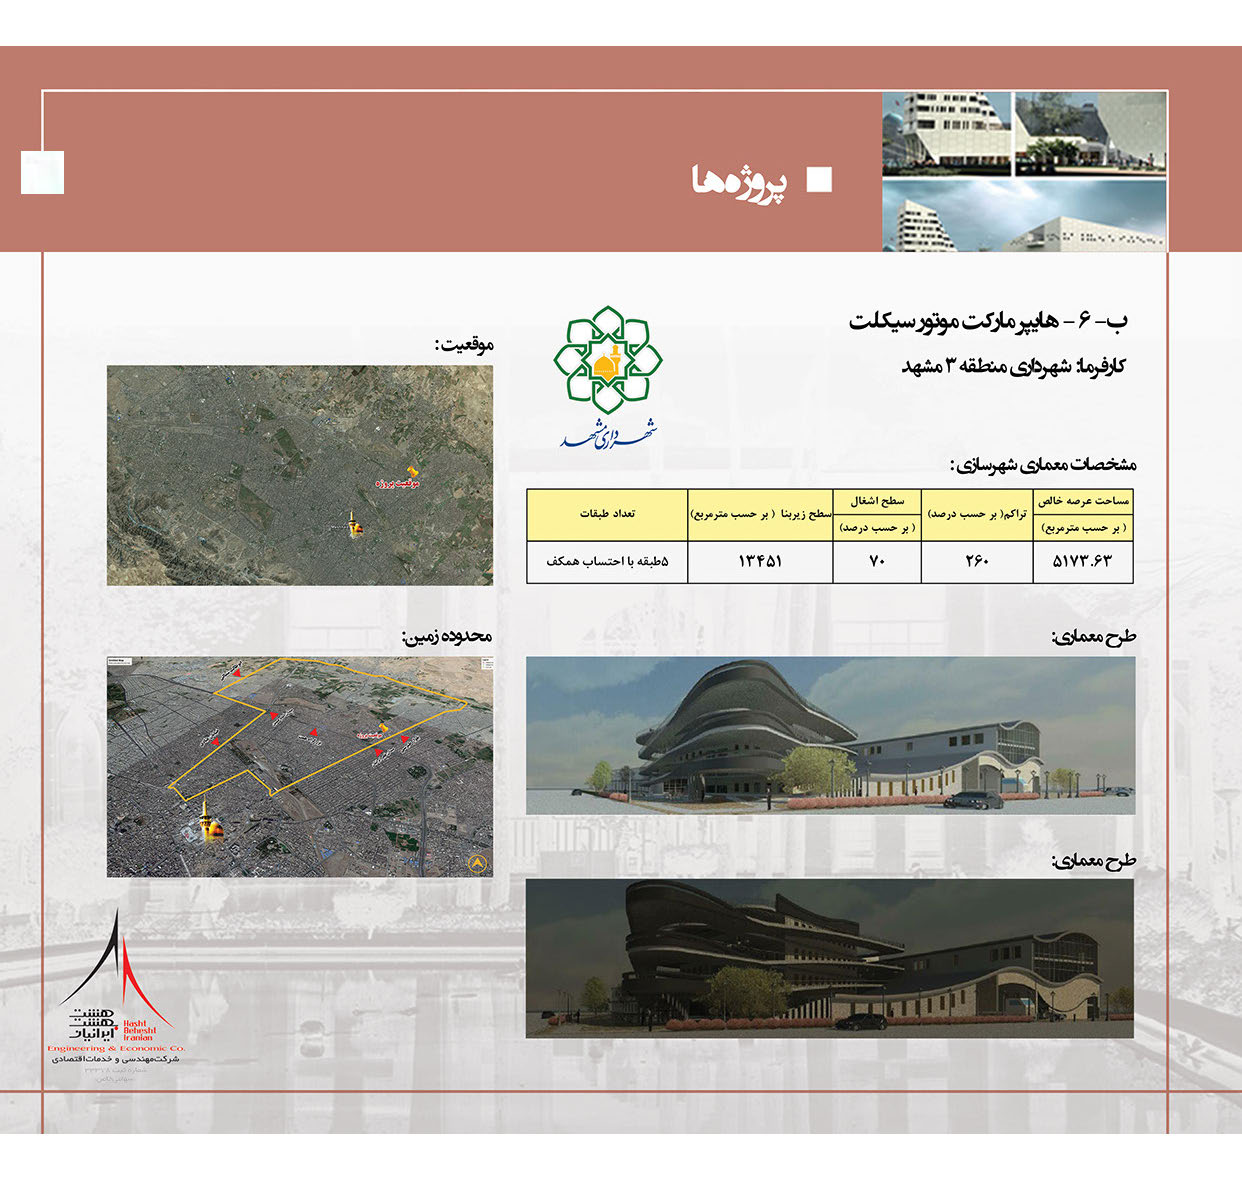
Task: Click the white square bullet beside پروژه‌ها
Action: point(819,179)
